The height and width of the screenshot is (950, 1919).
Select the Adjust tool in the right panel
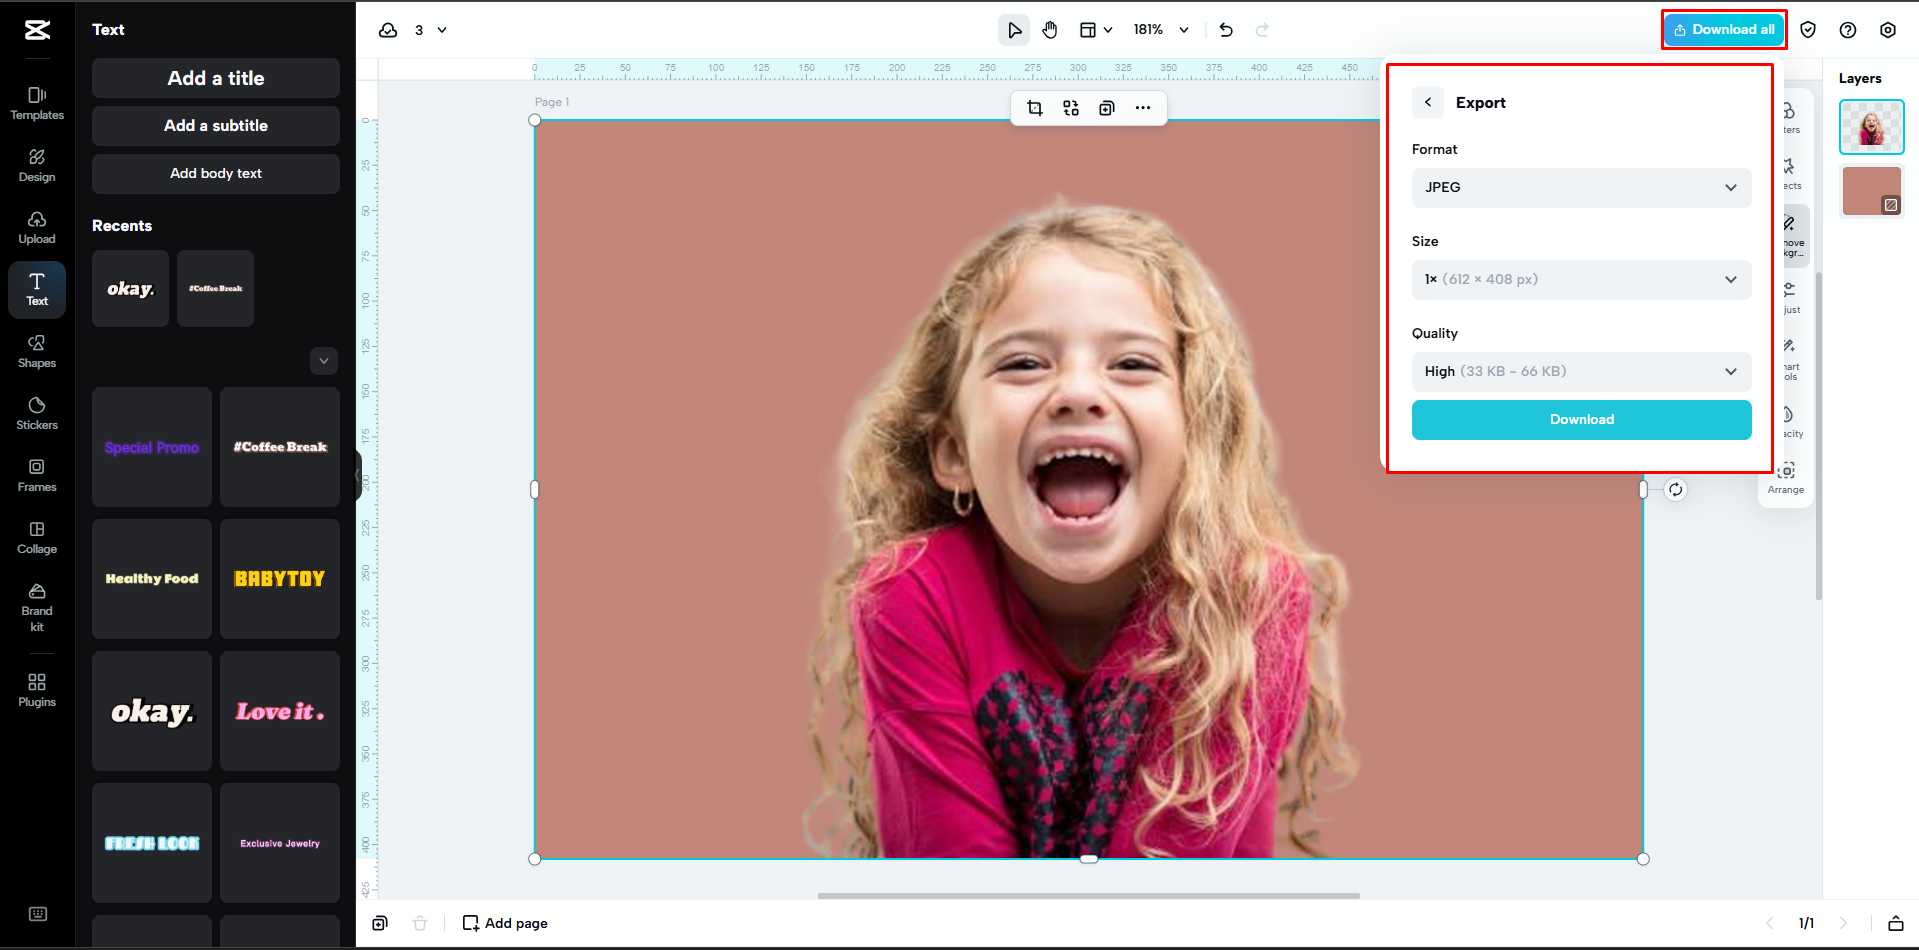[x=1789, y=296]
